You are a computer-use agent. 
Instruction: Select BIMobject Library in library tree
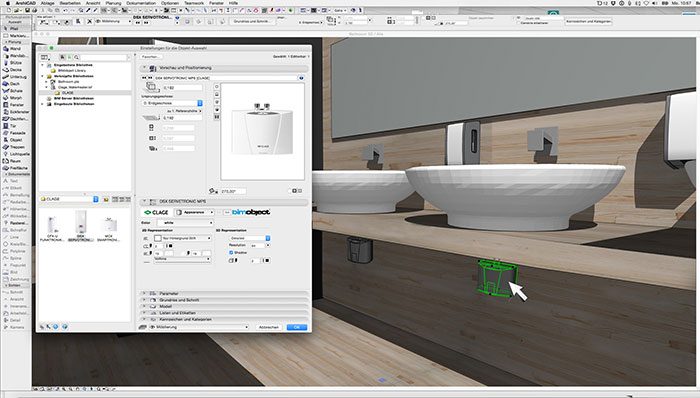[71, 70]
